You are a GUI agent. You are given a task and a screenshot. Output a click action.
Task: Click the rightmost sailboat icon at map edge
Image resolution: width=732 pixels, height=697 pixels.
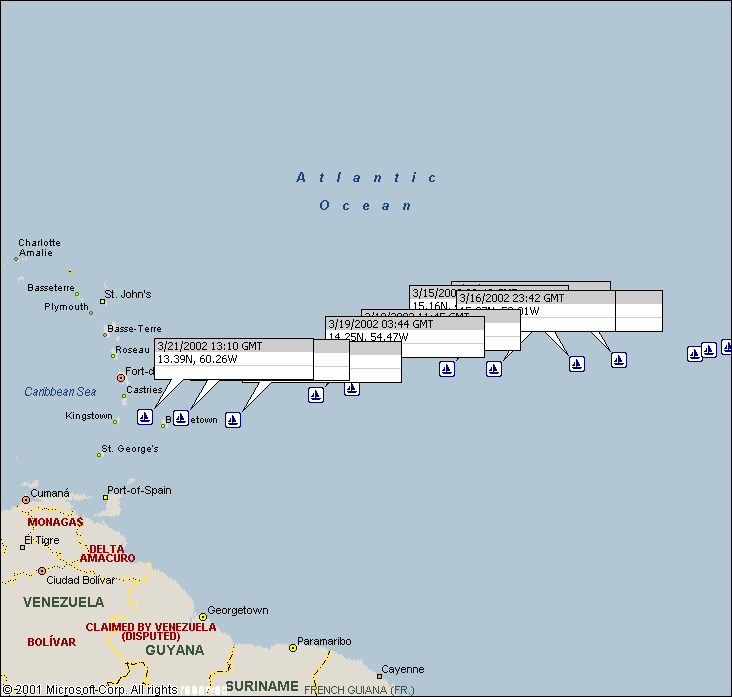[727, 347]
